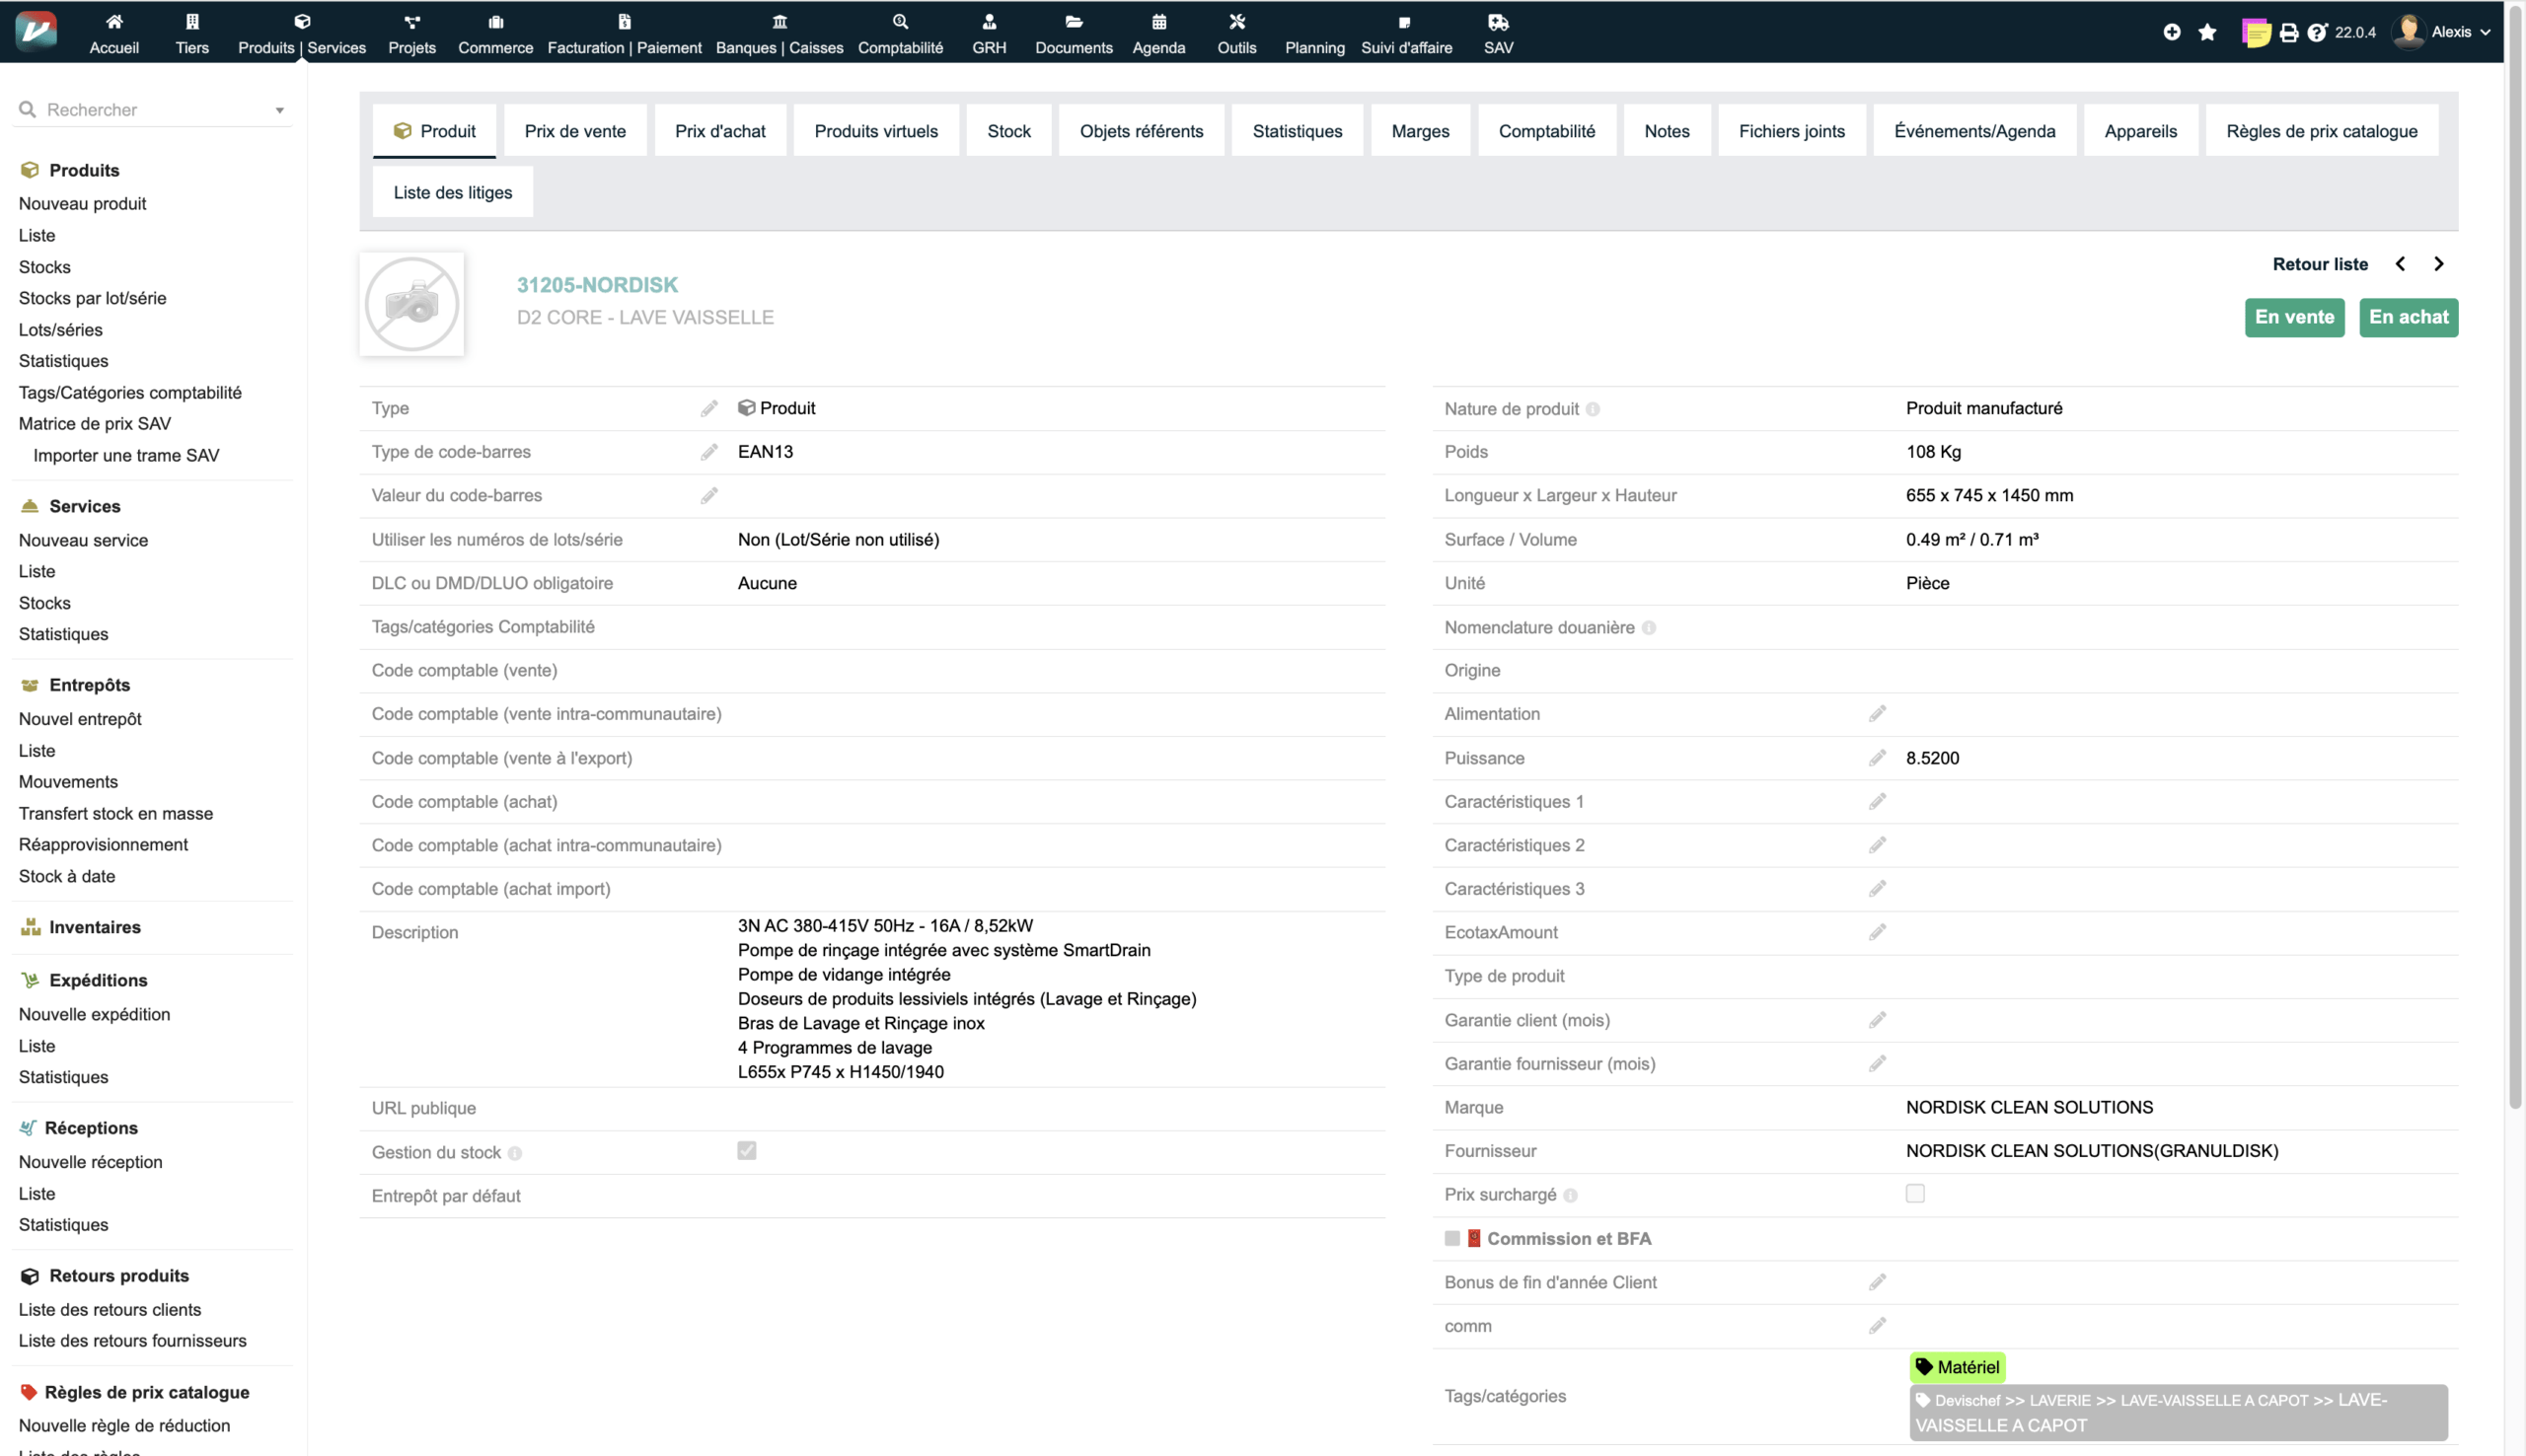Viewport: 2526px width, 1456px height.
Task: Go to next product arrow
Action: tap(2438, 264)
